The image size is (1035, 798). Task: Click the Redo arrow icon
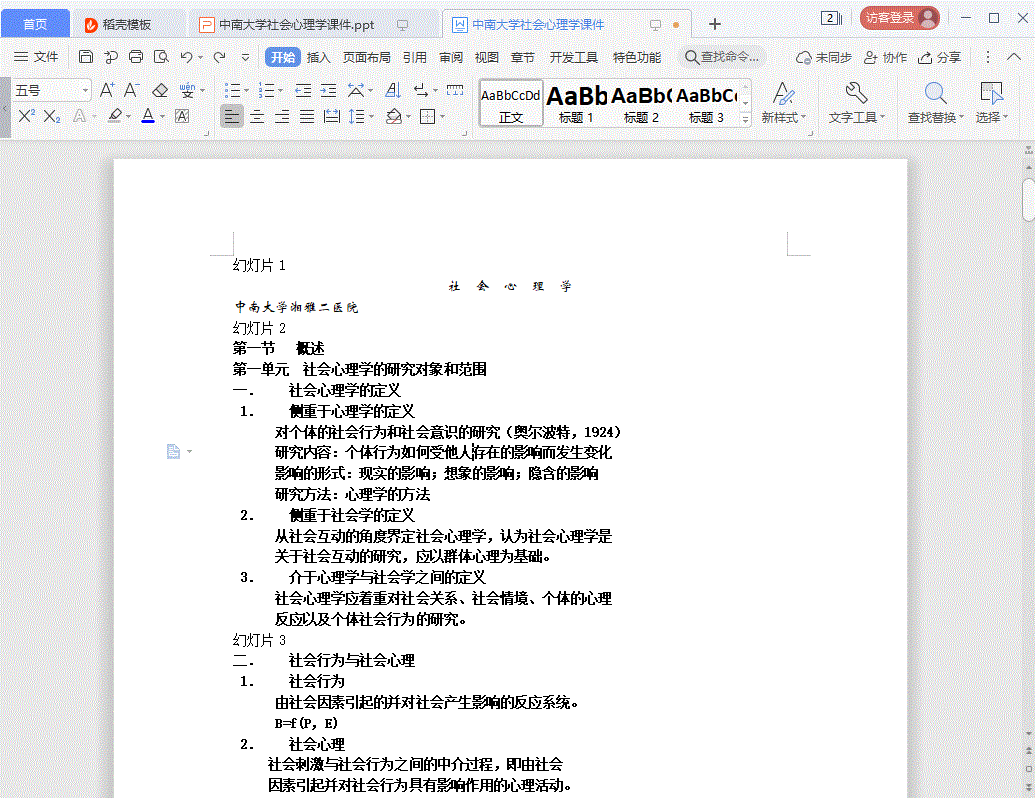coord(220,57)
